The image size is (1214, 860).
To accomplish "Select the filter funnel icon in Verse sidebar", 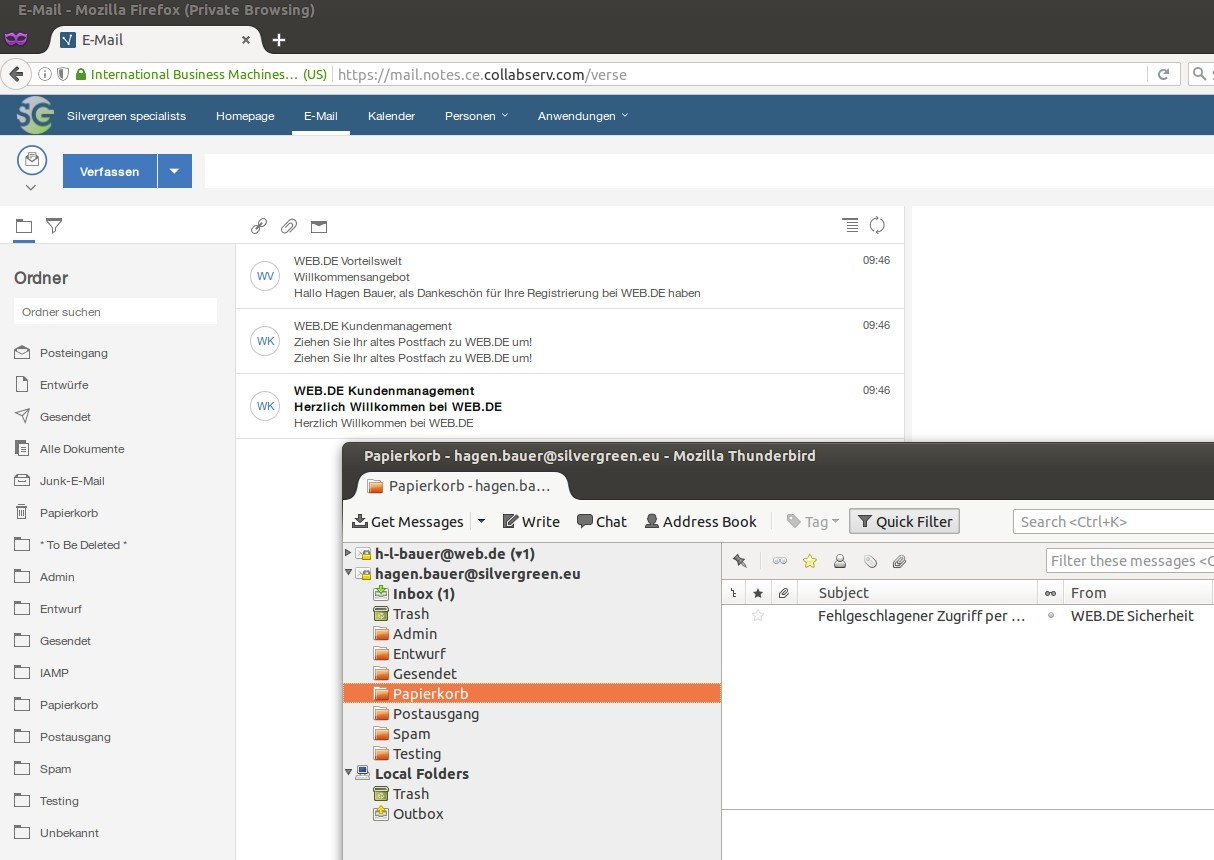I will point(54,226).
